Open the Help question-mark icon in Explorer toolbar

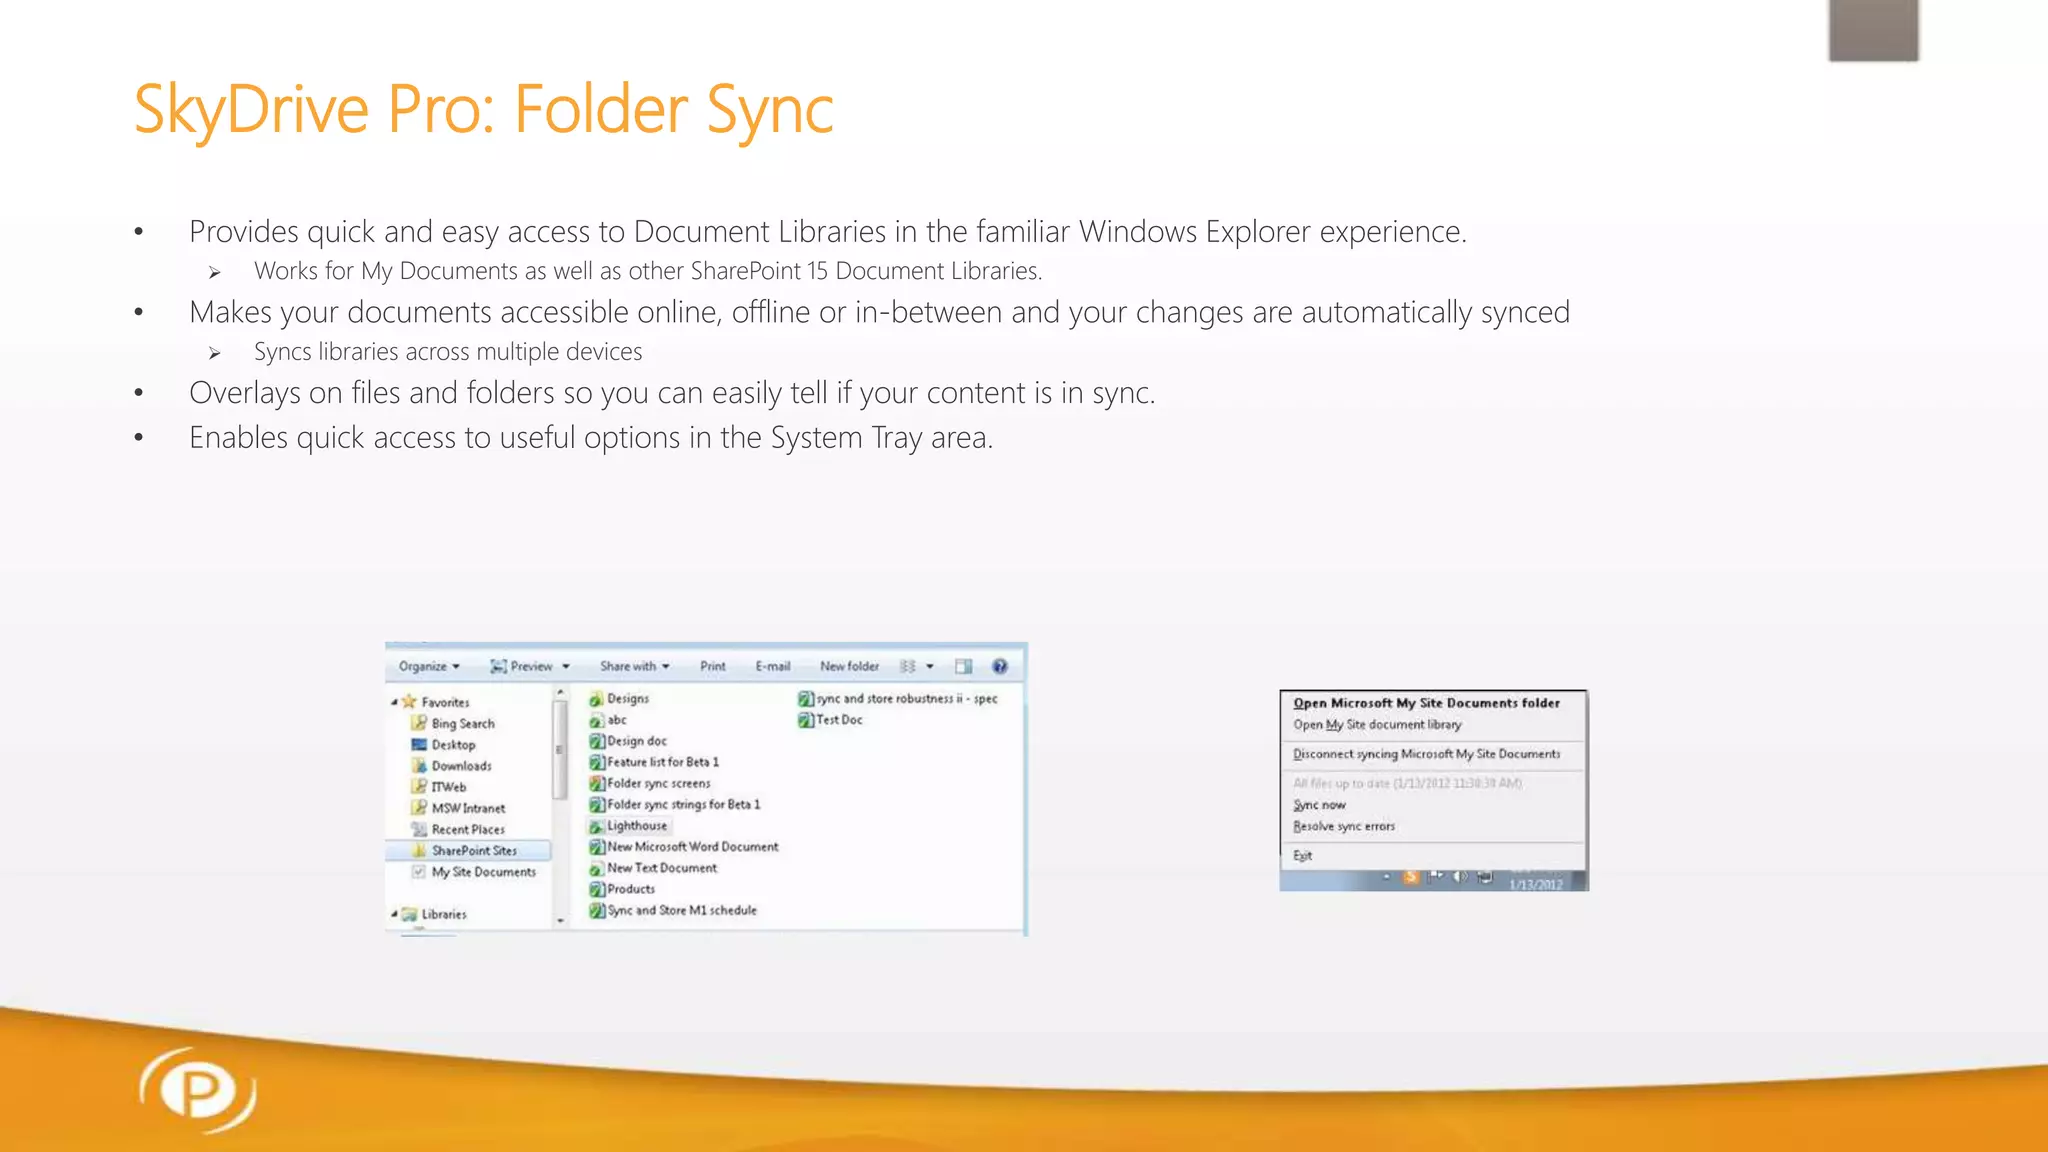pos(999,667)
